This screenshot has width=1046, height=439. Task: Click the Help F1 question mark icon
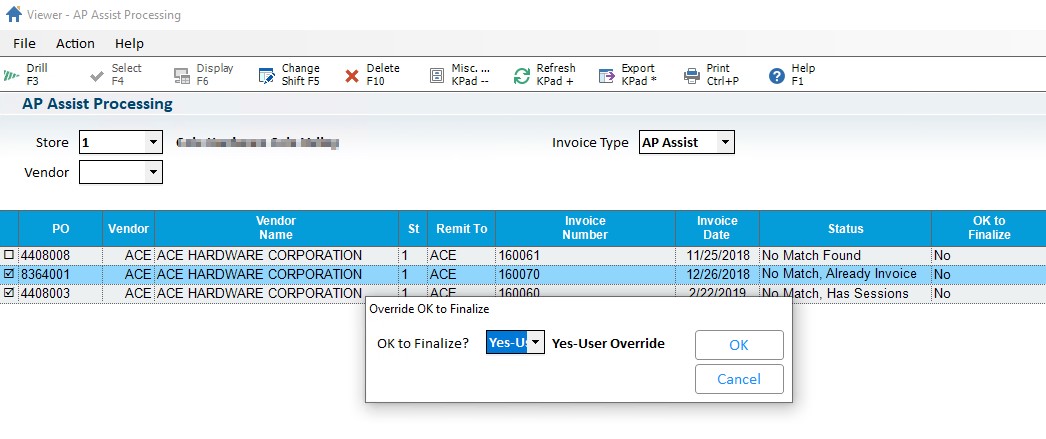click(776, 75)
